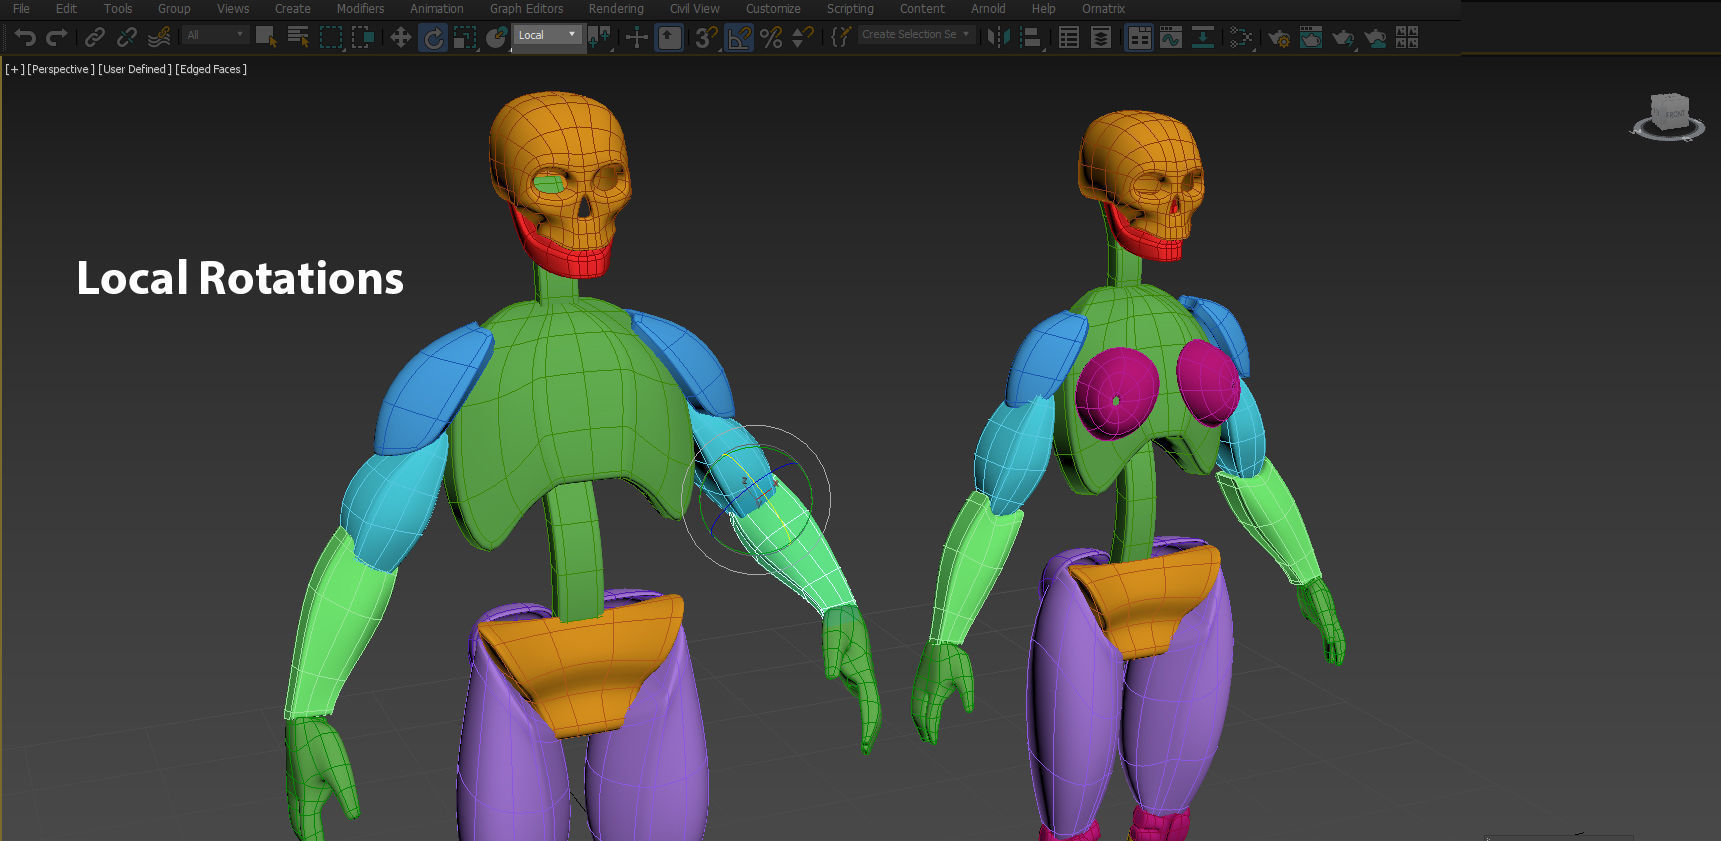1721x841 pixels.
Task: Open the 'All' selection filter dropdown
Action: [x=215, y=35]
